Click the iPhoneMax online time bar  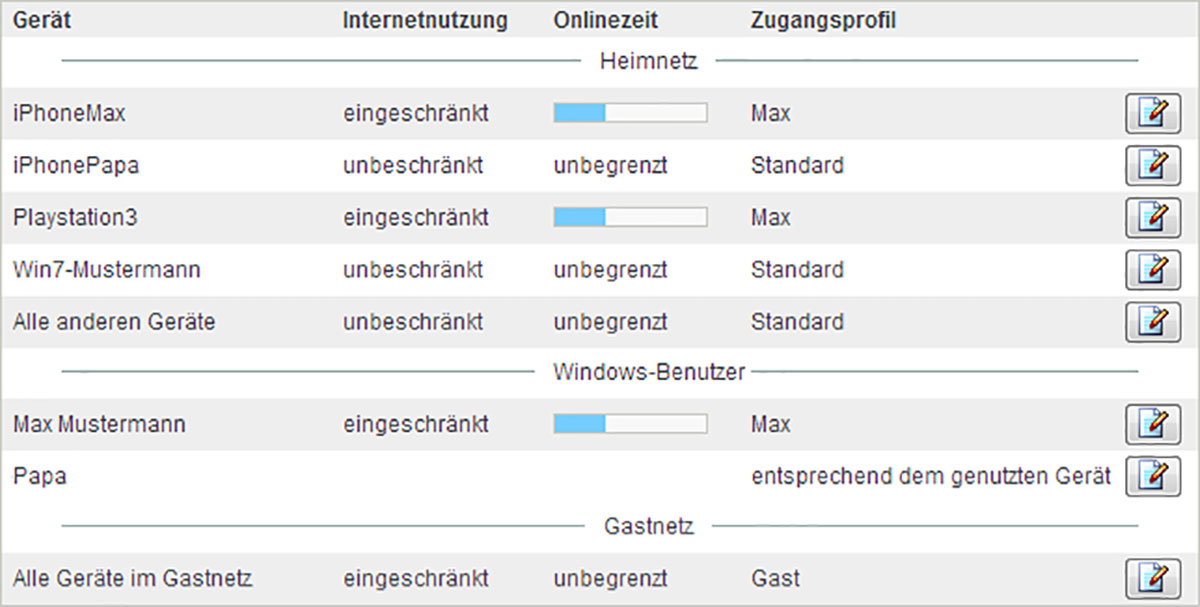630,114
